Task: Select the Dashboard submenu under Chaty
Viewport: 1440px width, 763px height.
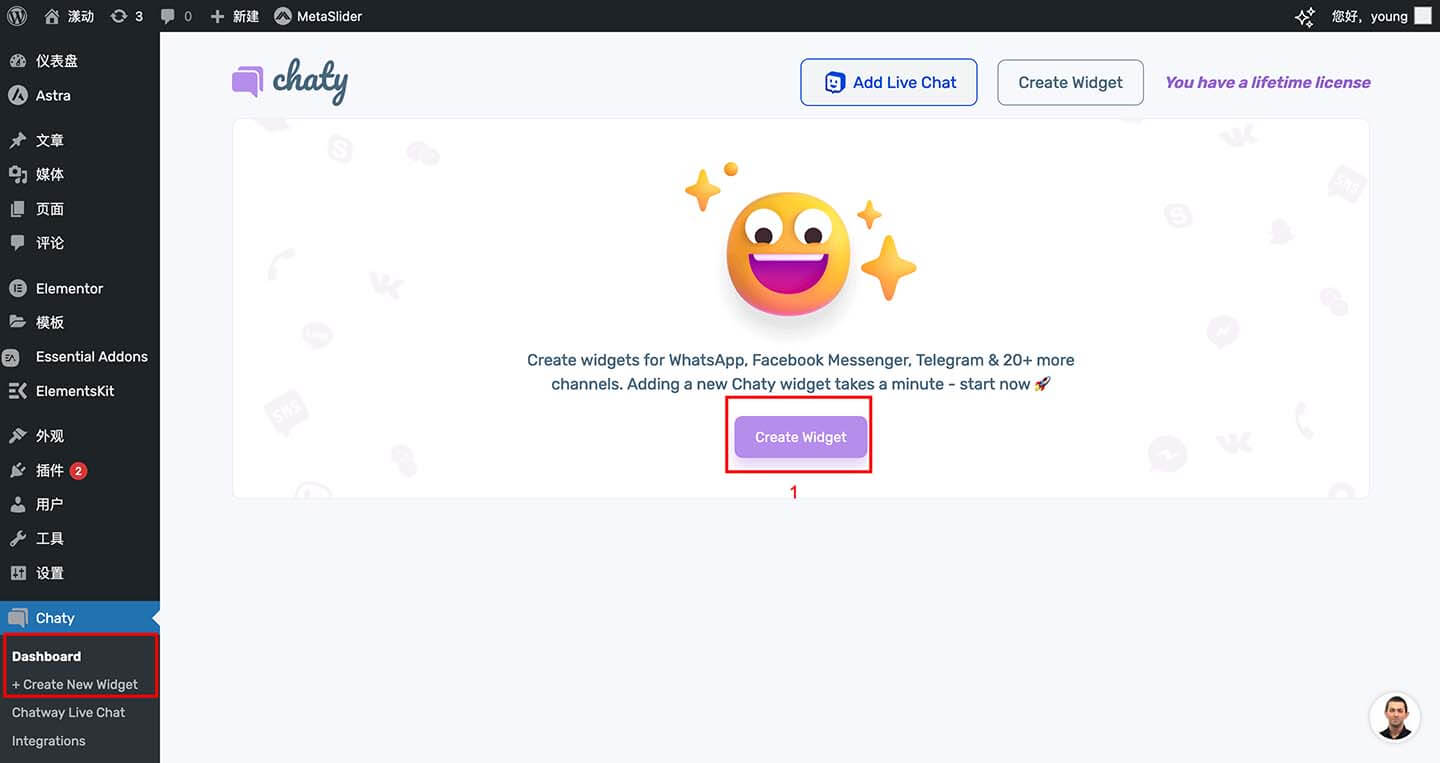Action: (x=46, y=656)
